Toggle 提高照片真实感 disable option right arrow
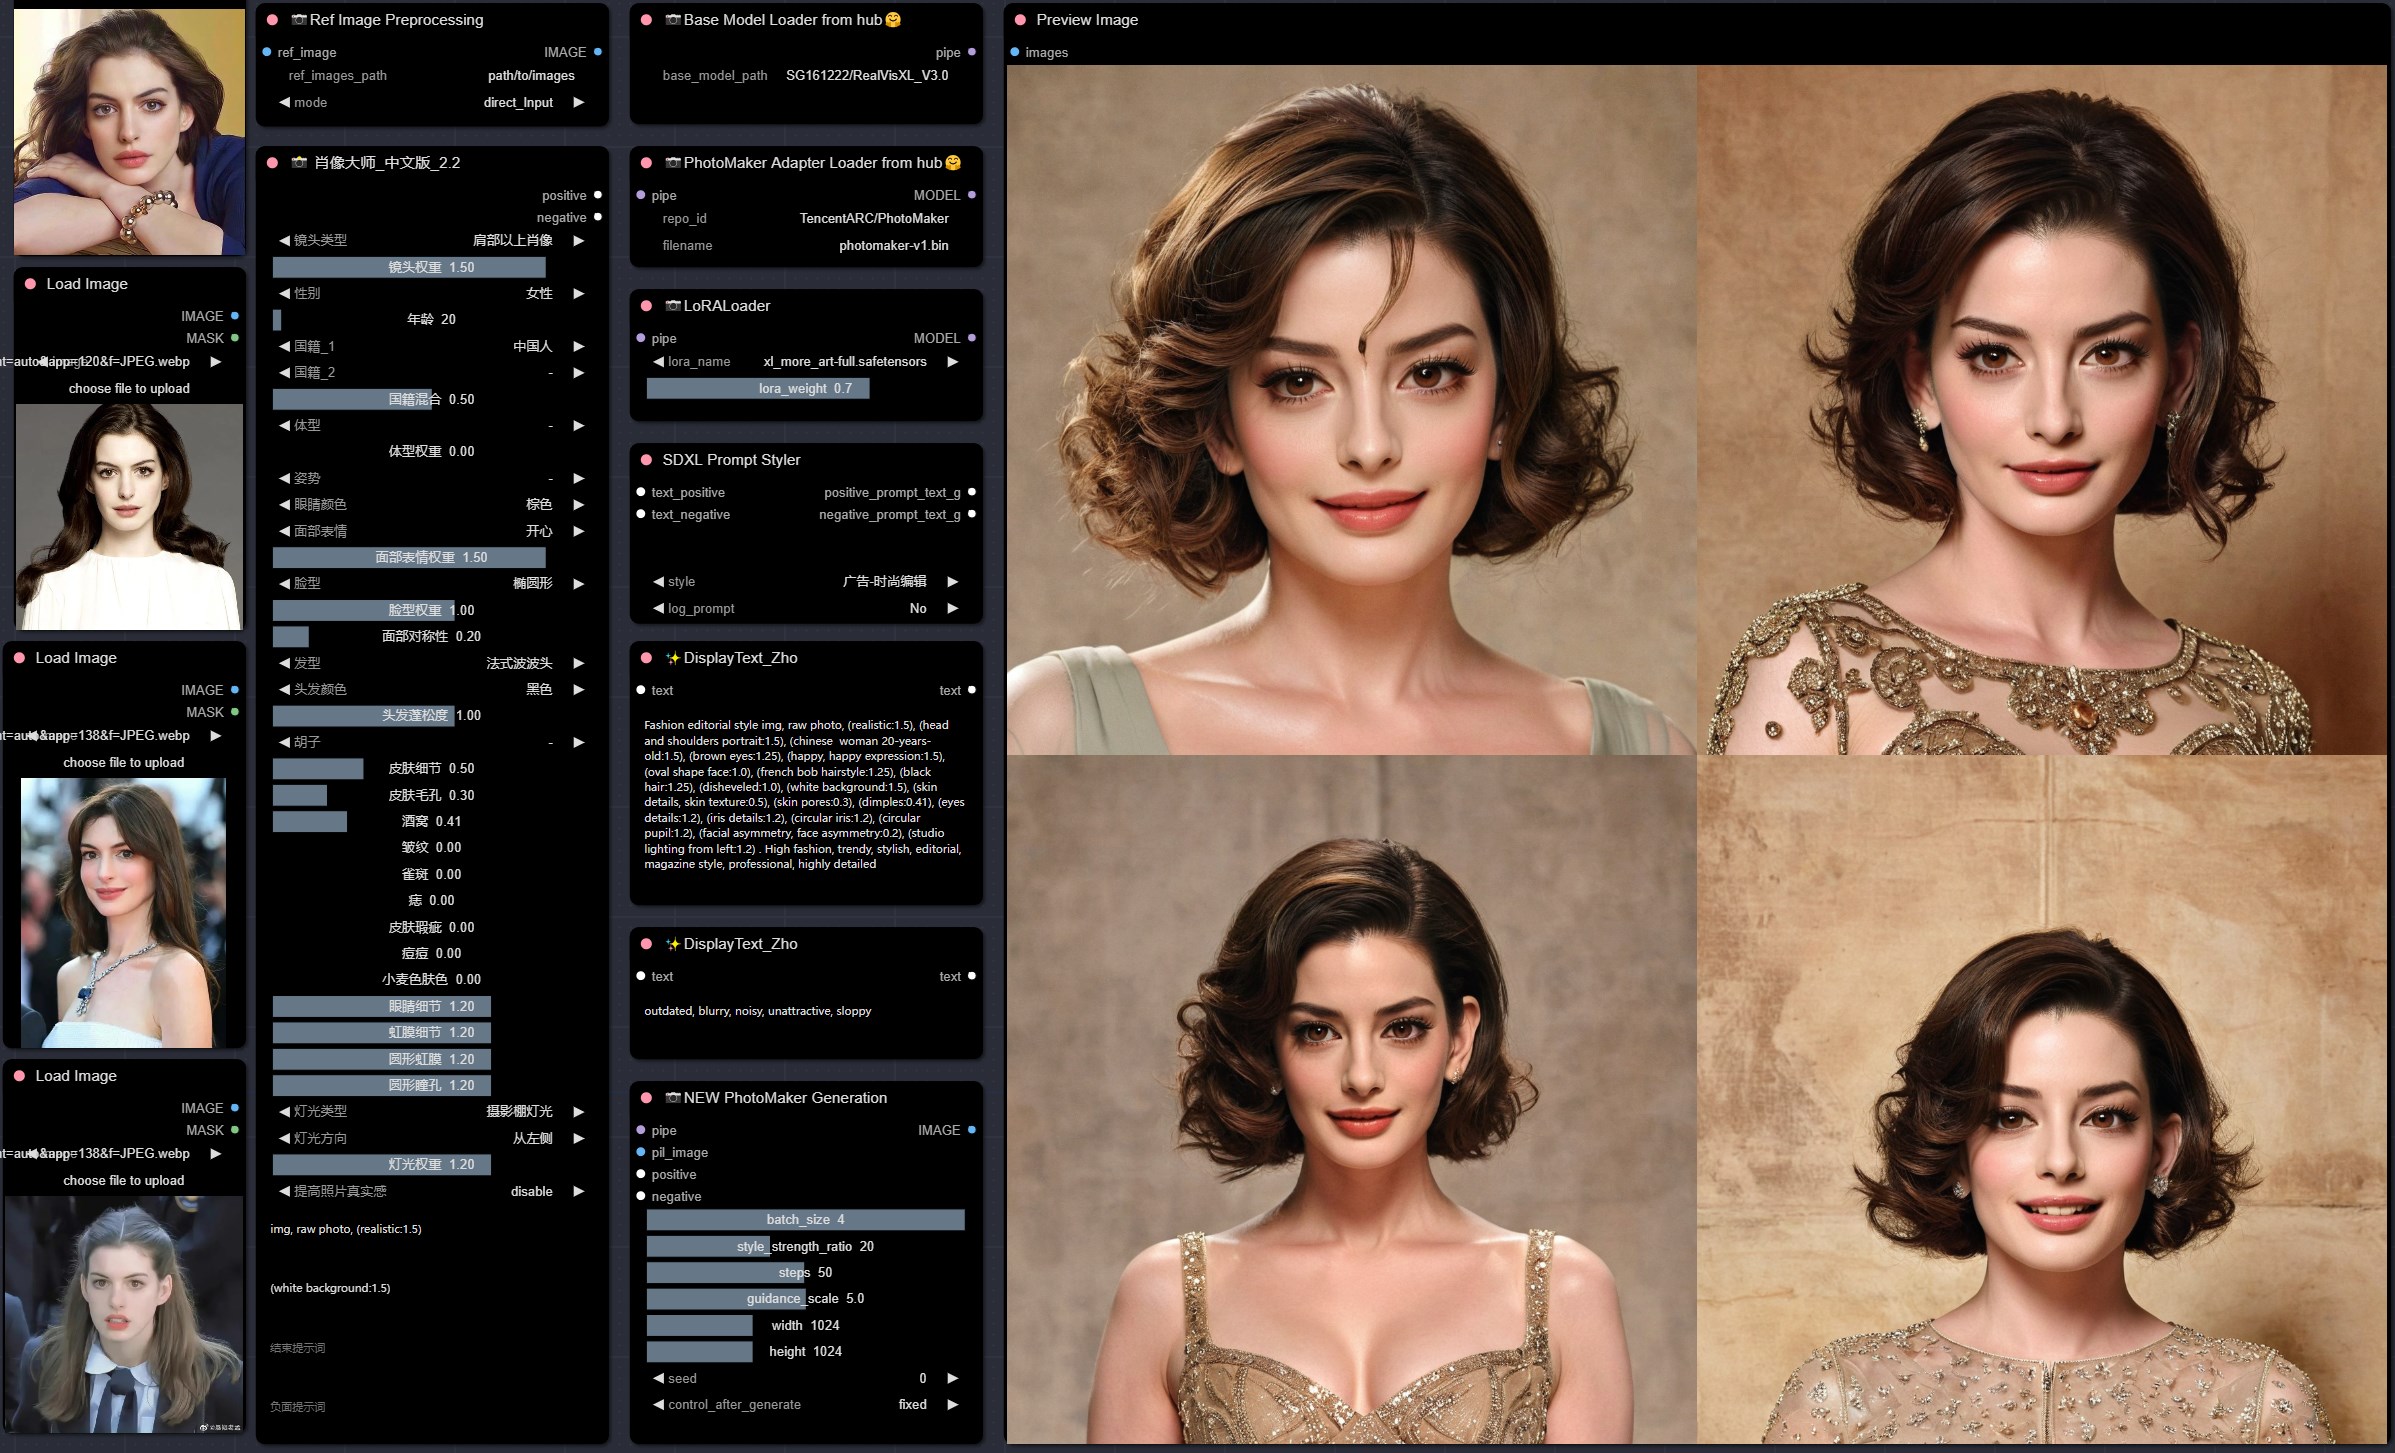Viewport: 2395px width, 1453px height. pyautogui.click(x=578, y=1191)
